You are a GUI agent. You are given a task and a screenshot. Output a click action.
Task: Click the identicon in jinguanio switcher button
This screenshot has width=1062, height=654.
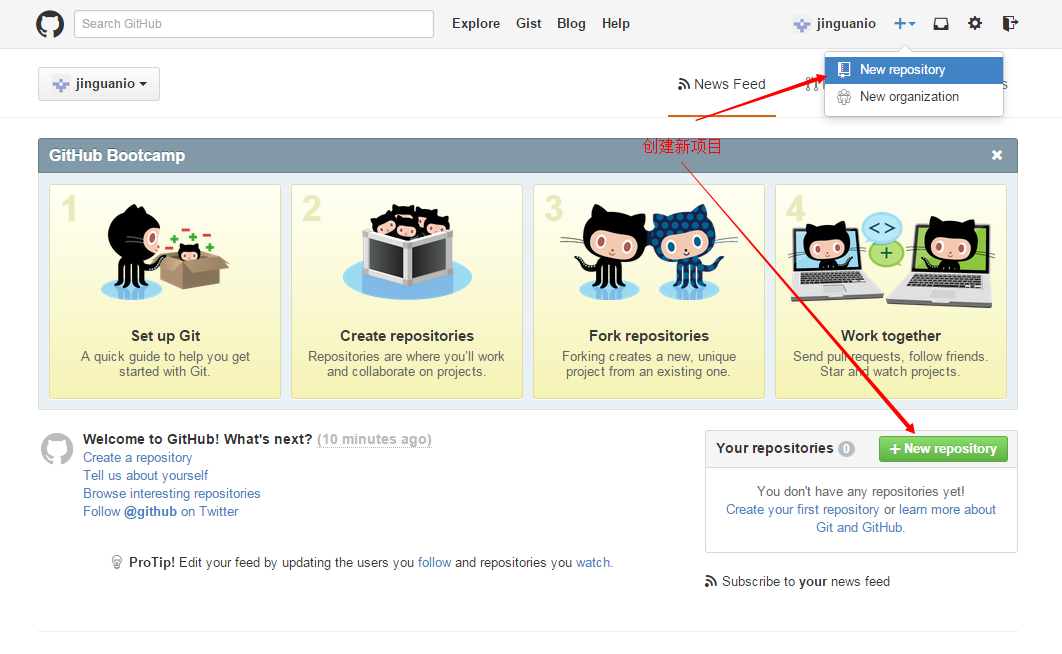61,85
